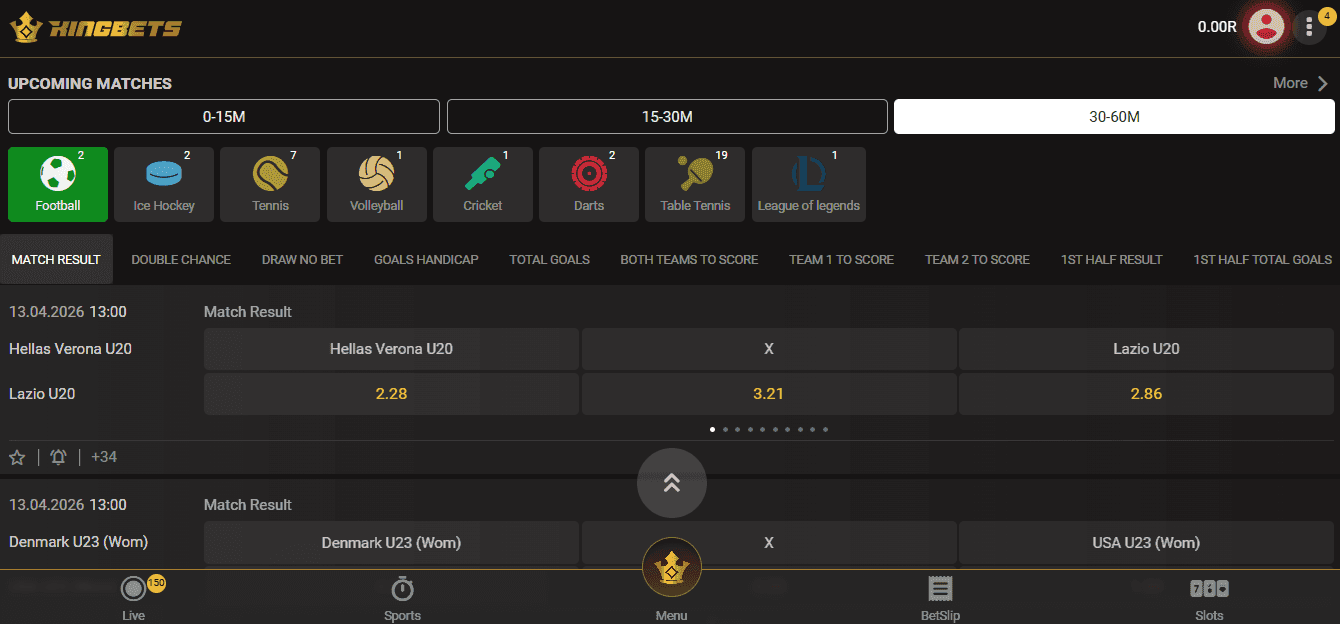Switch to Double Chance tab
Image resolution: width=1340 pixels, height=624 pixels.
[181, 259]
